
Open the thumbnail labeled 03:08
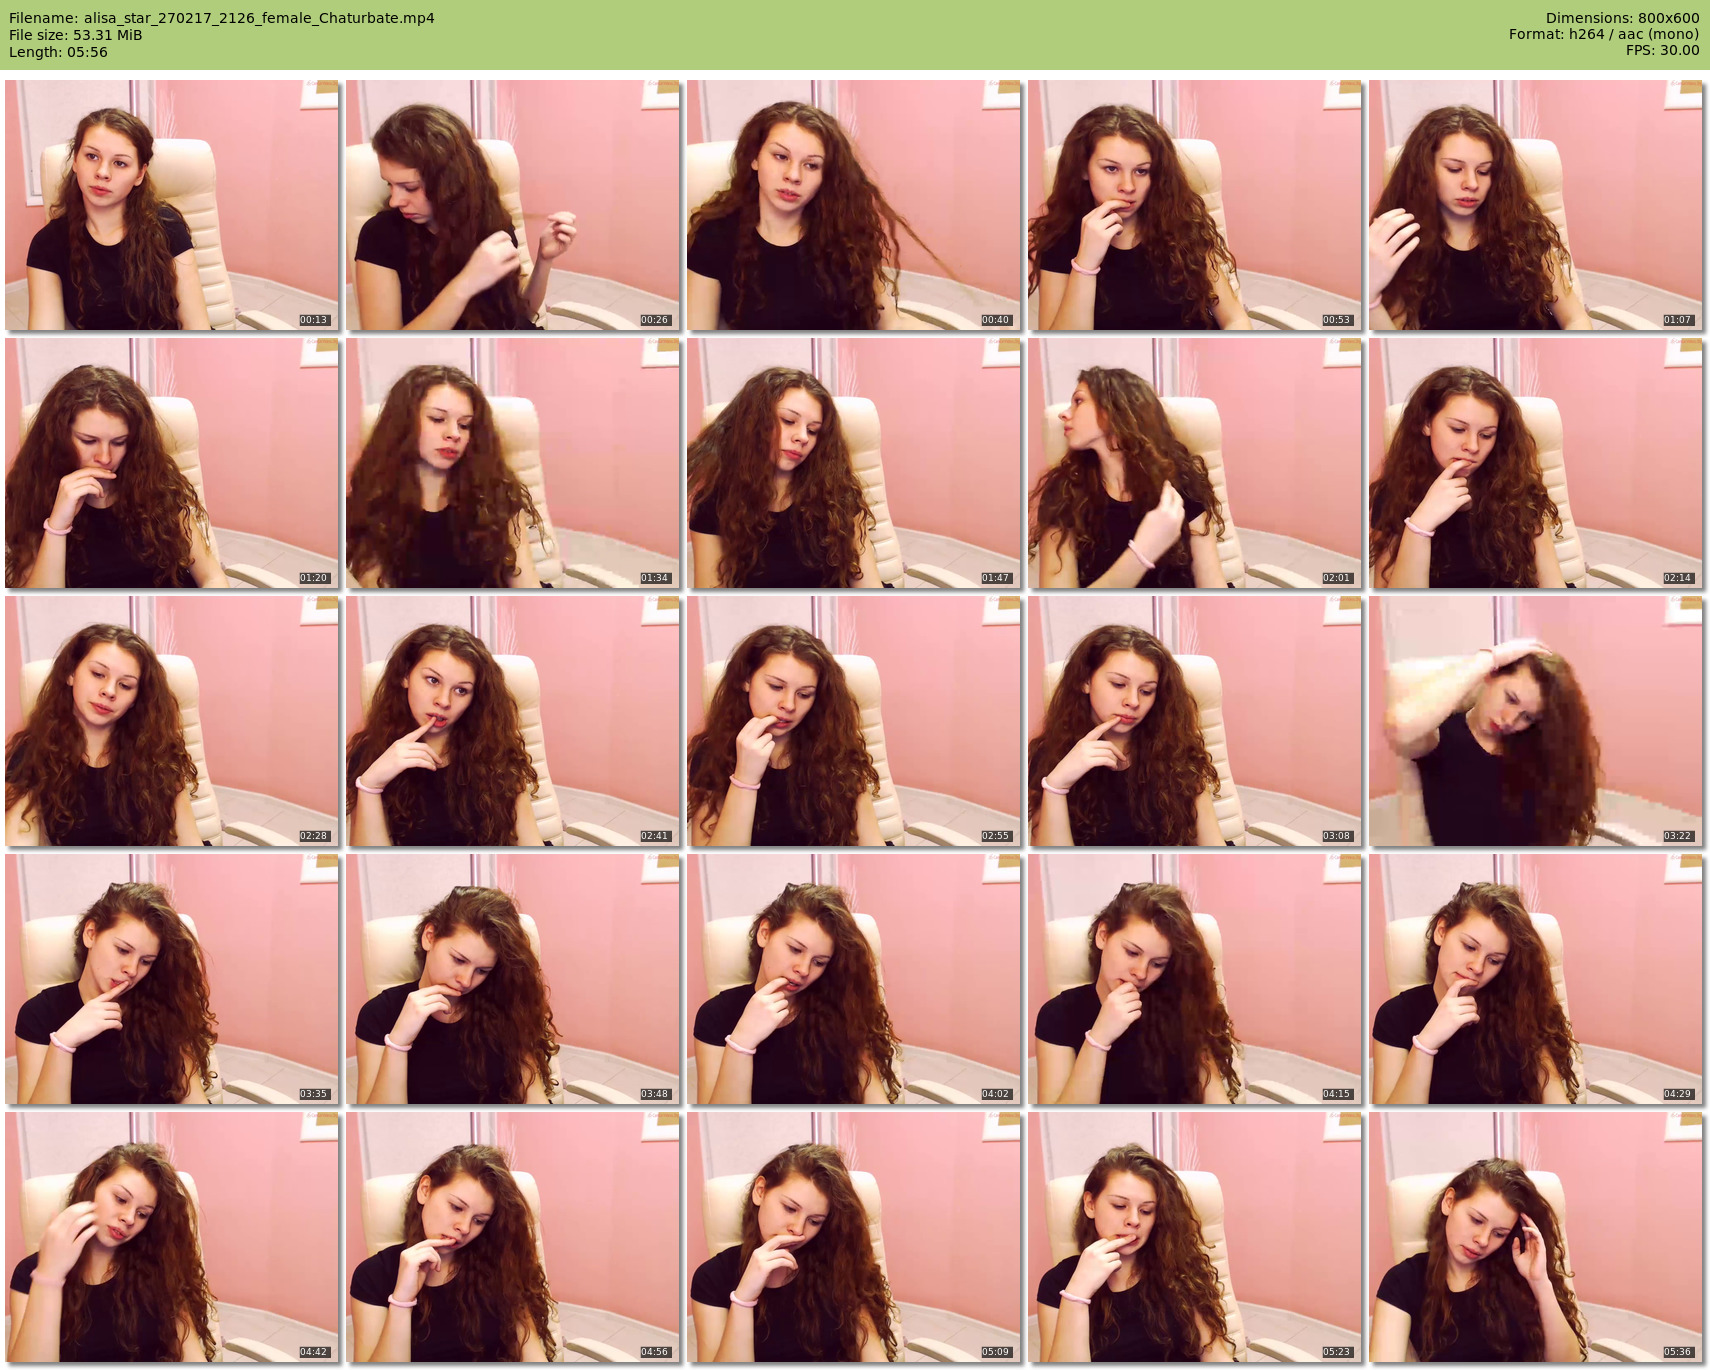point(1195,721)
